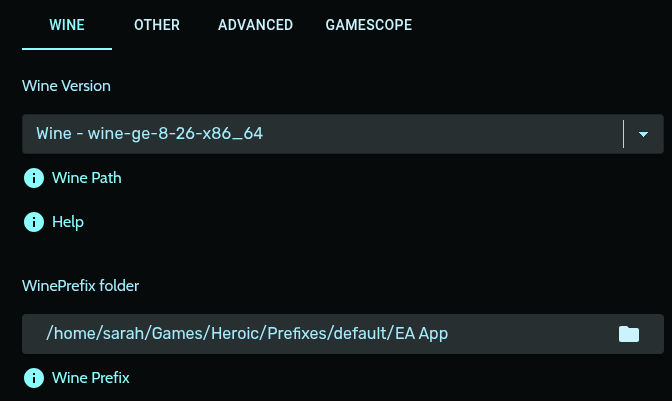Browse for WinePrefix folder using folder icon

click(628, 334)
